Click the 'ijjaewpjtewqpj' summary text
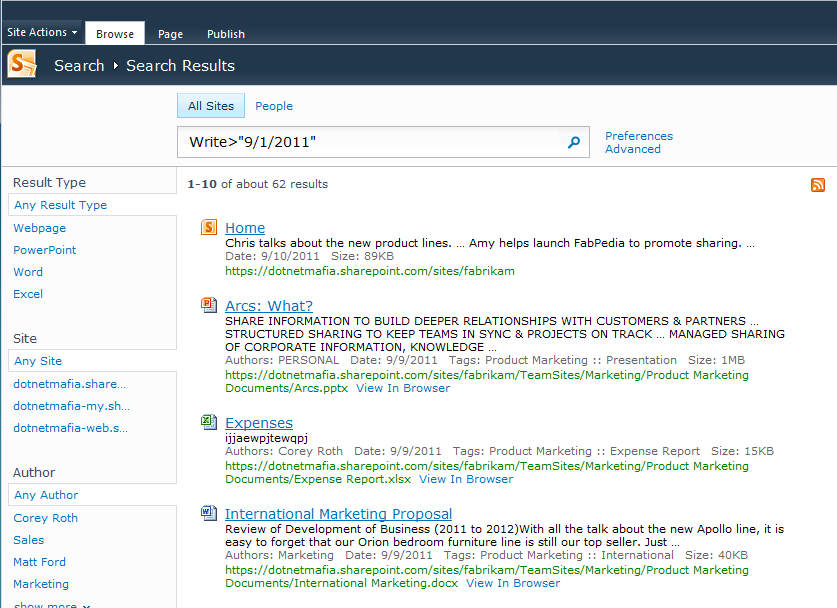 point(266,438)
